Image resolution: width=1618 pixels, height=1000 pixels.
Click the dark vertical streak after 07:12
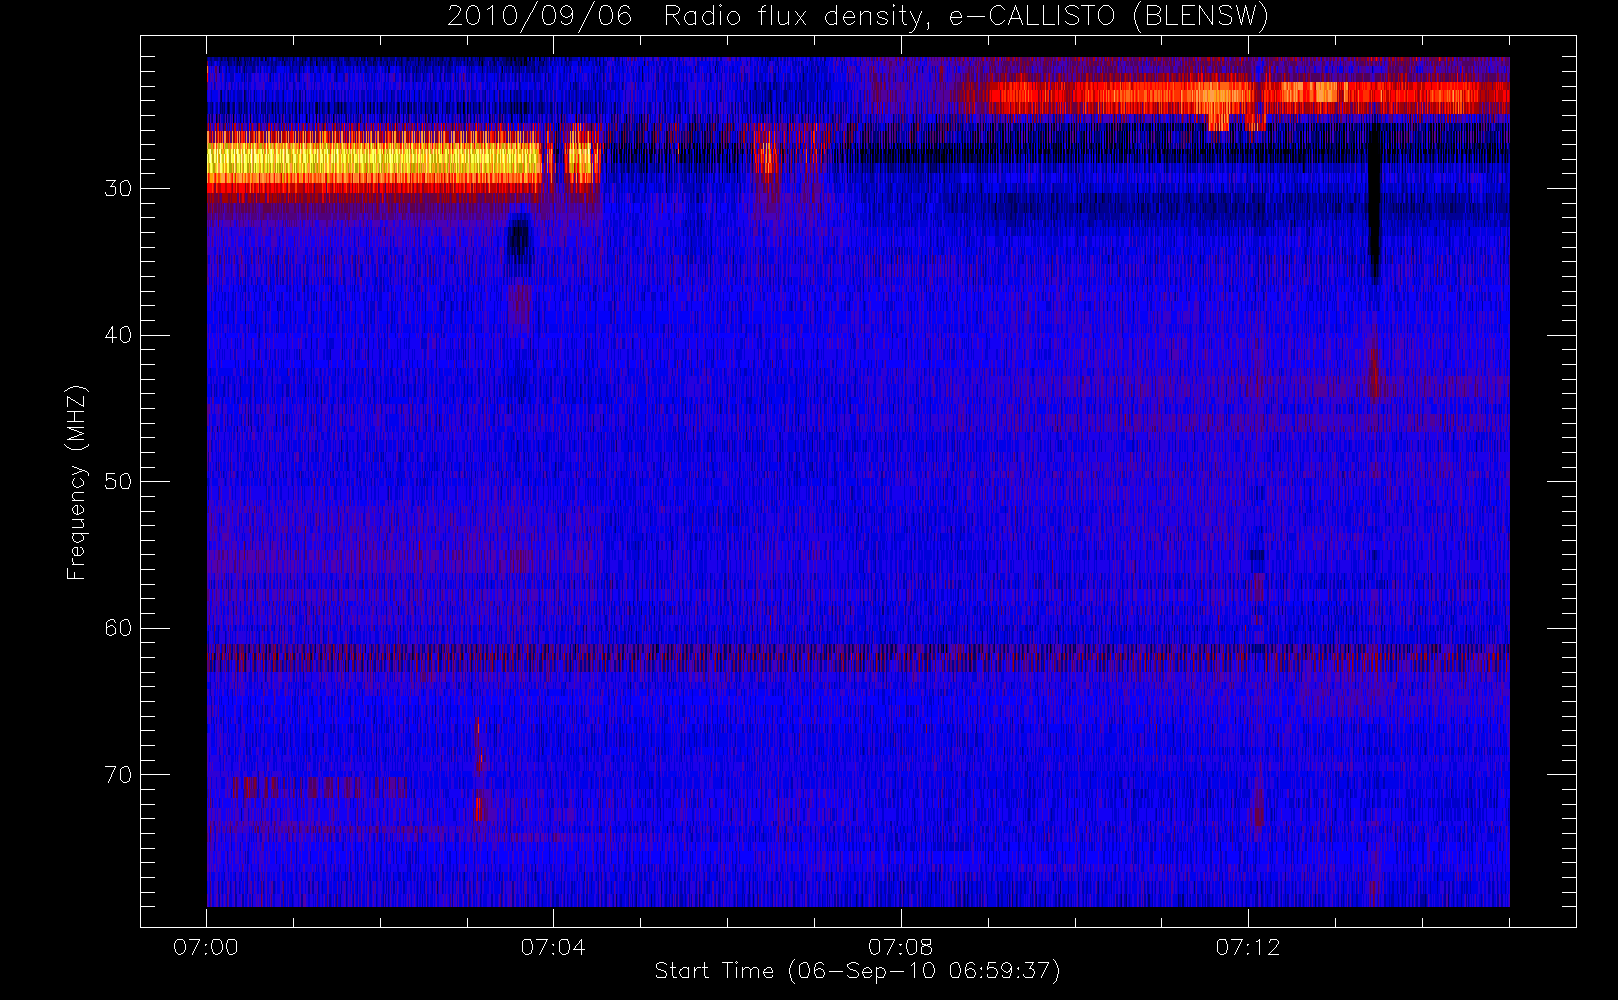[x=1374, y=205]
